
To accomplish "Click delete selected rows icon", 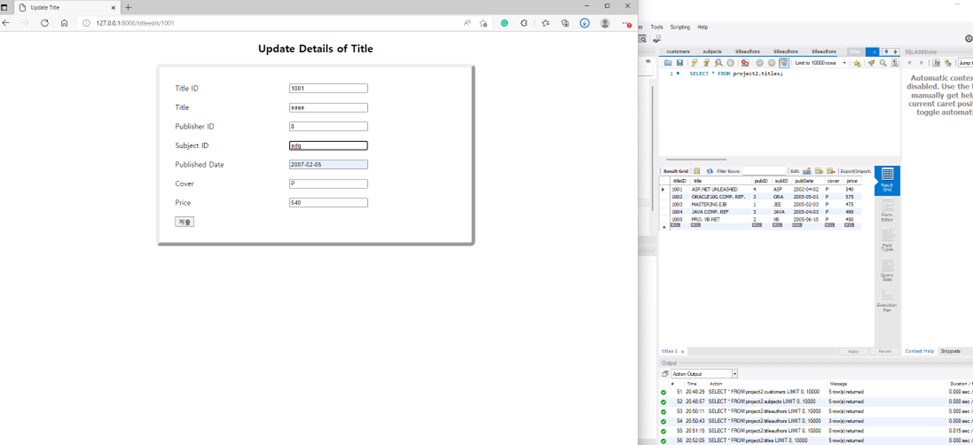I will coord(830,171).
